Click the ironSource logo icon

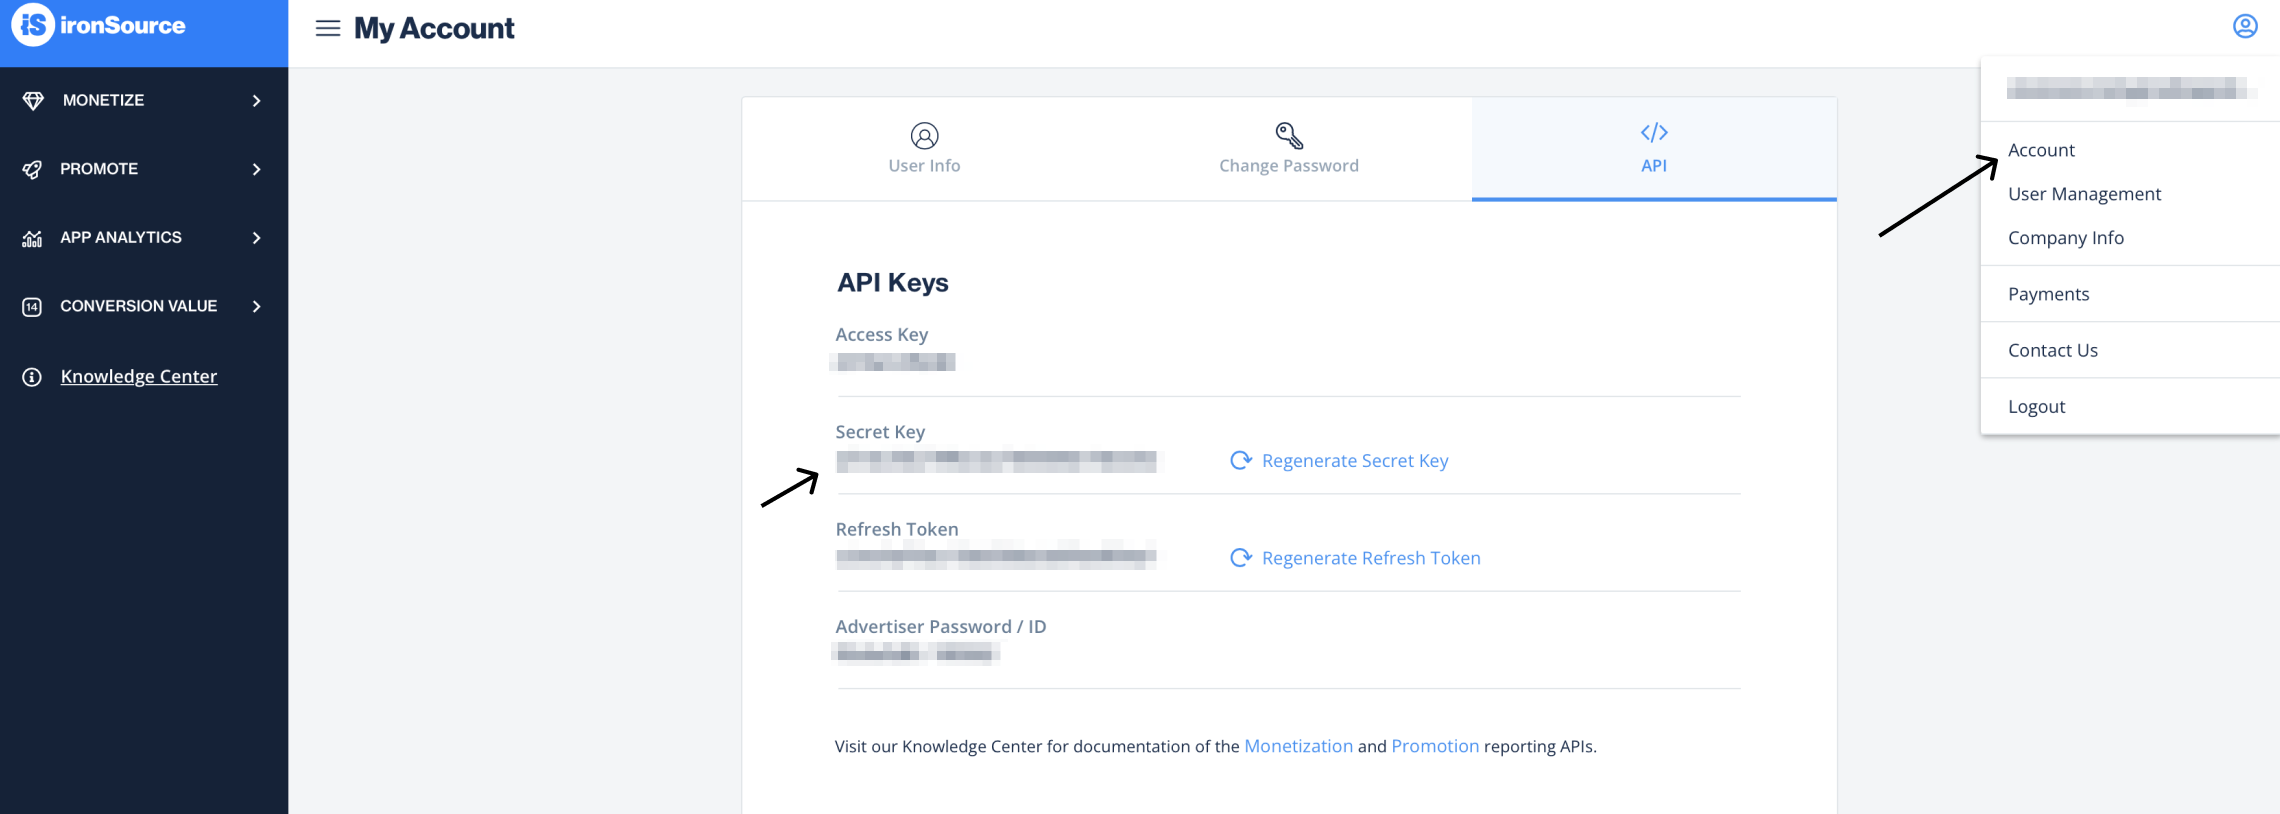click(x=33, y=25)
